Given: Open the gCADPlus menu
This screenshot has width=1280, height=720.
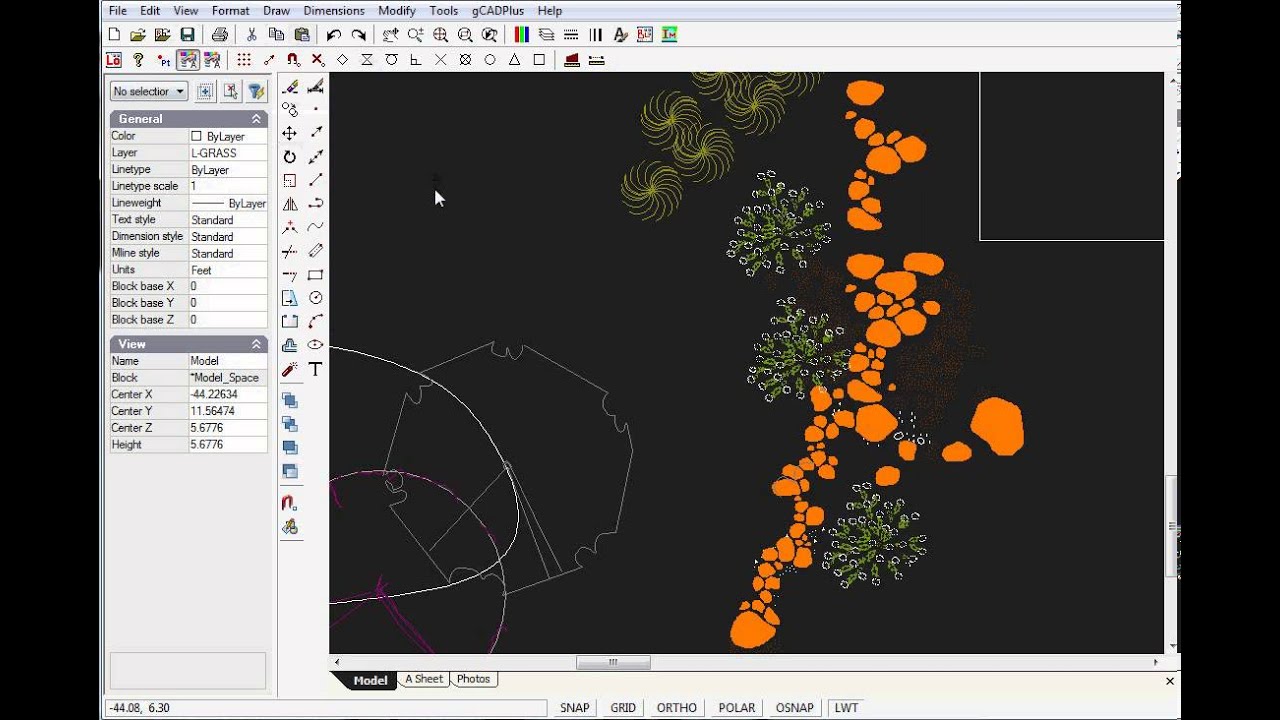Looking at the screenshot, I should 498,11.
